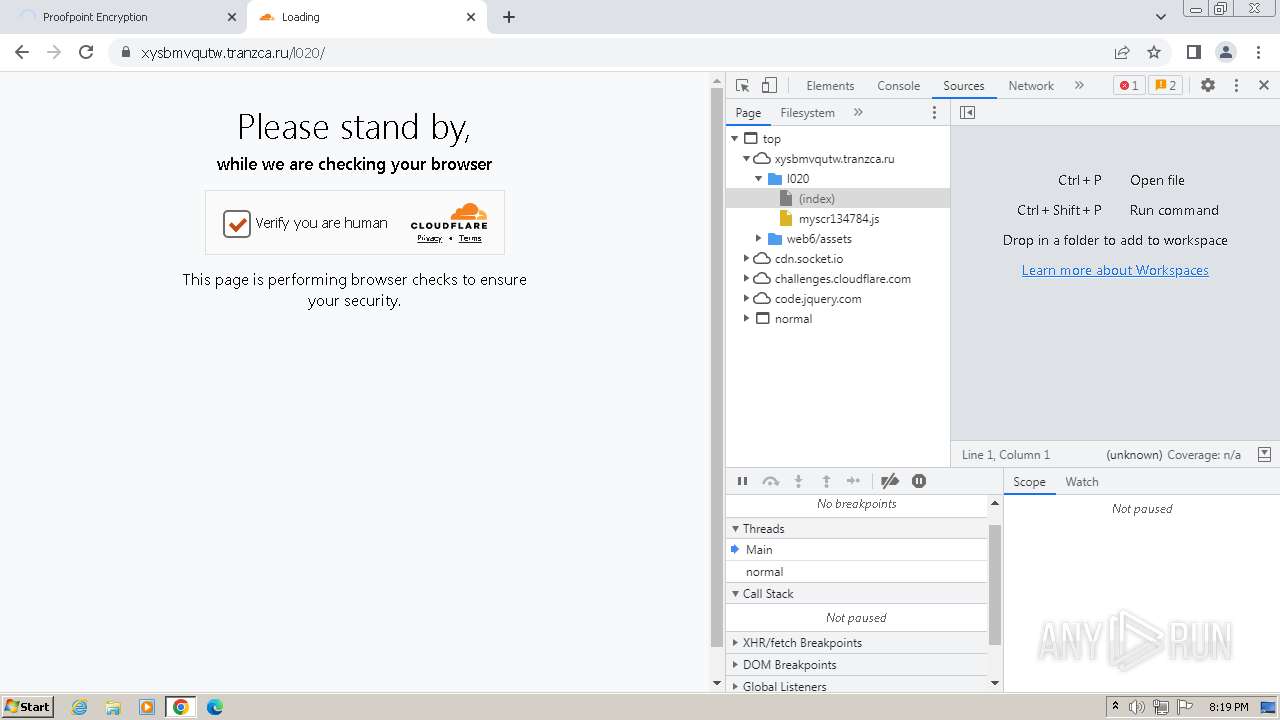Viewport: 1280px width, 720px height.
Task: Expand cdn.socket.io domain node
Action: [747, 259]
